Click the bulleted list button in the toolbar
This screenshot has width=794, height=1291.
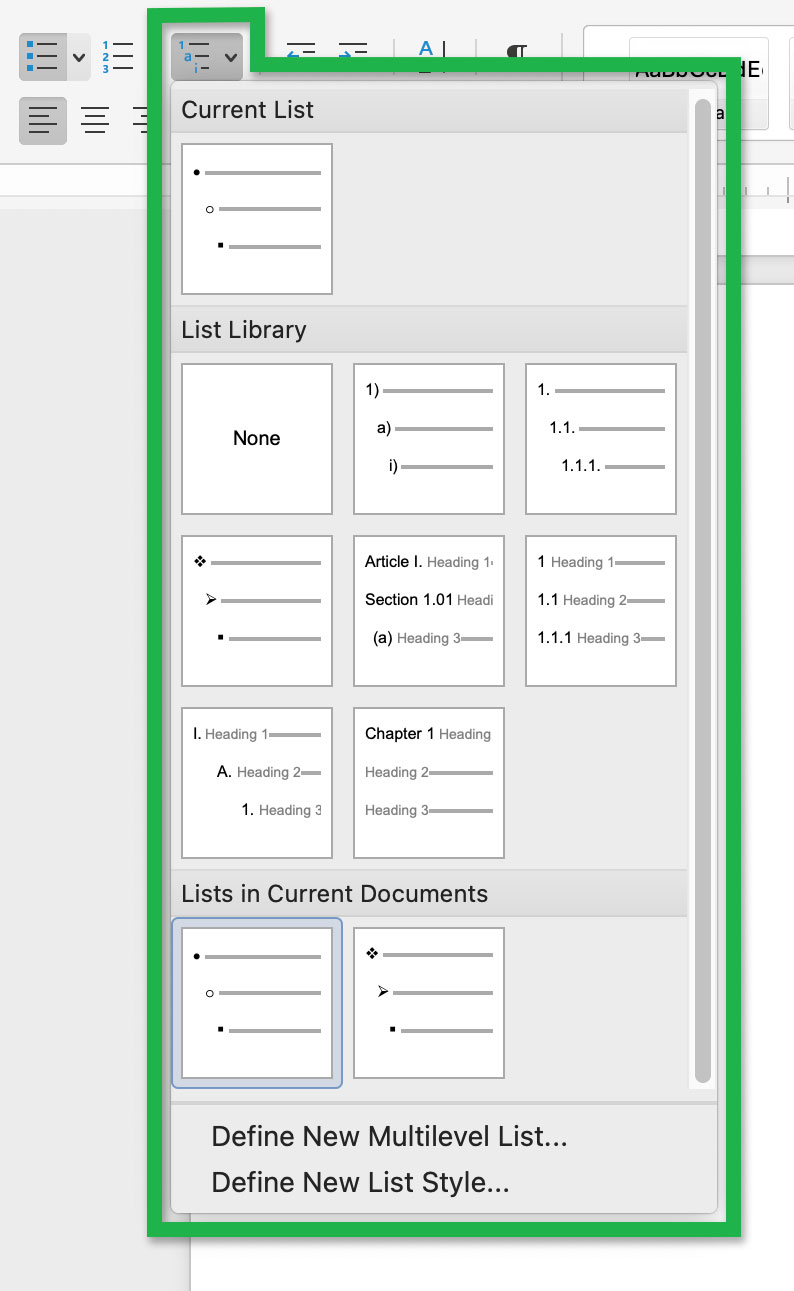(x=42, y=57)
